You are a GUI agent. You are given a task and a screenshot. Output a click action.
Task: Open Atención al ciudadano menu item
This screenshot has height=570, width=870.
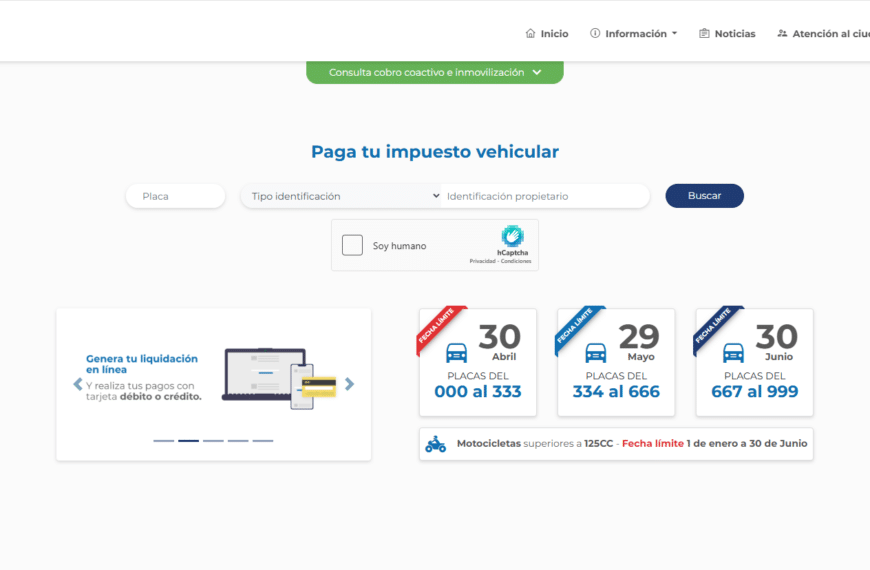(x=823, y=33)
